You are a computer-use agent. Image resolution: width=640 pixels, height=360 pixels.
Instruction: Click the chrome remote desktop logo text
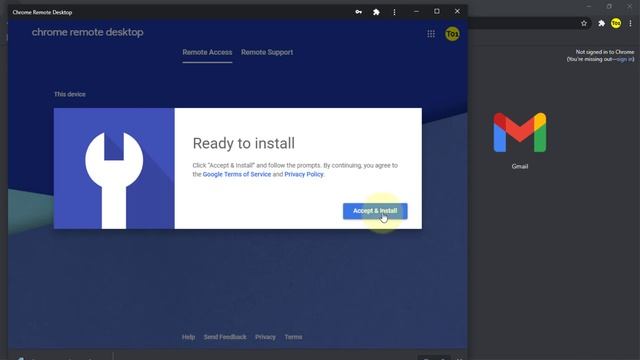coord(87,32)
